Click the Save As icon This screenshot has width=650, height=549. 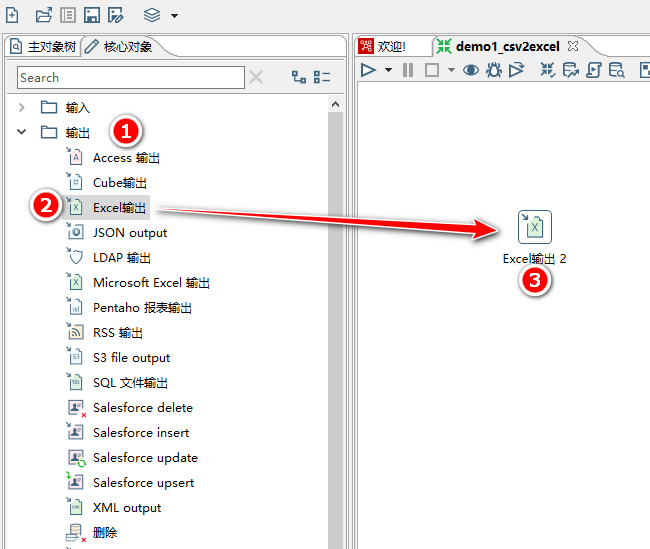[116, 15]
